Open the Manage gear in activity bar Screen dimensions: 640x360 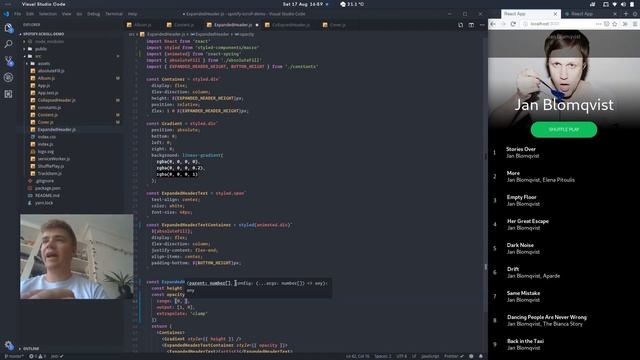9,345
